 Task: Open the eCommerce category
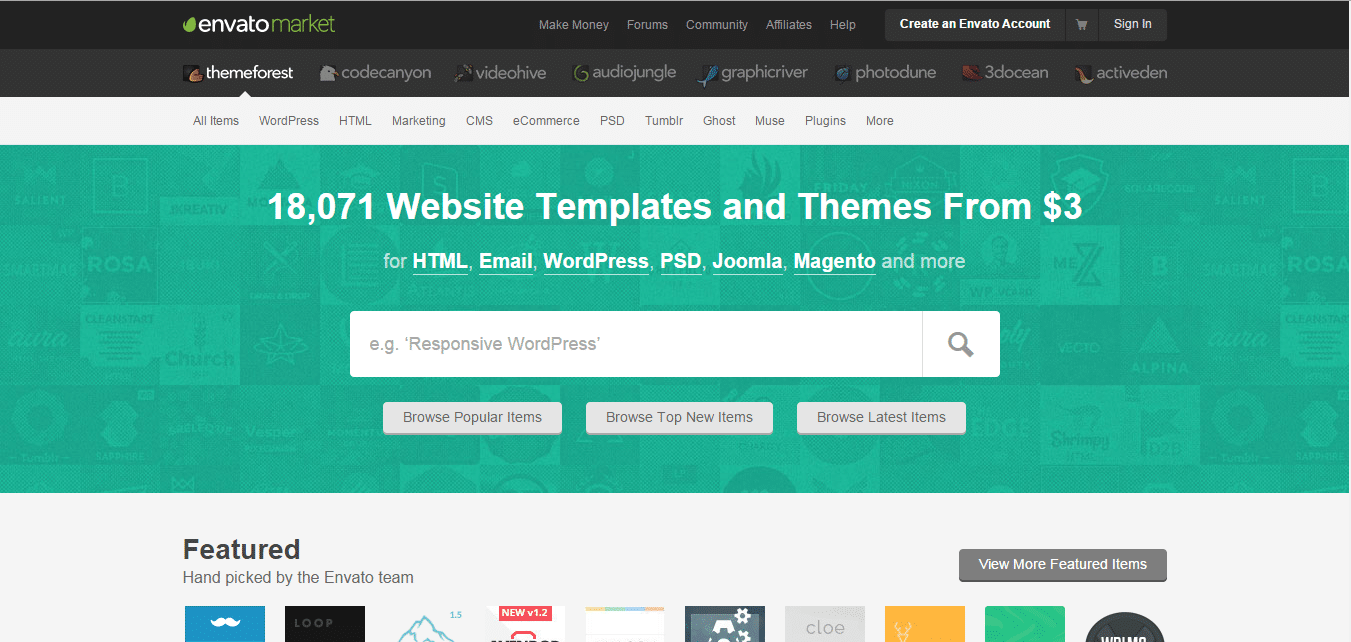(546, 121)
